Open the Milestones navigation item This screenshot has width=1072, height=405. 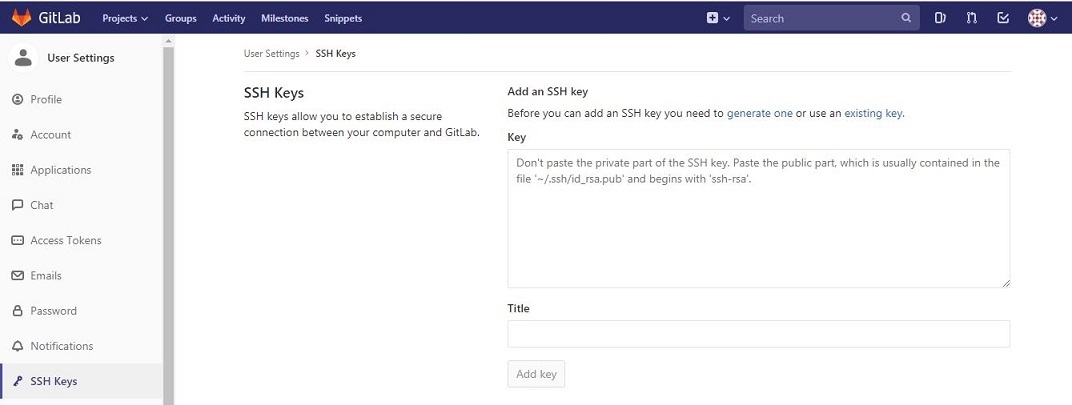tap(284, 18)
